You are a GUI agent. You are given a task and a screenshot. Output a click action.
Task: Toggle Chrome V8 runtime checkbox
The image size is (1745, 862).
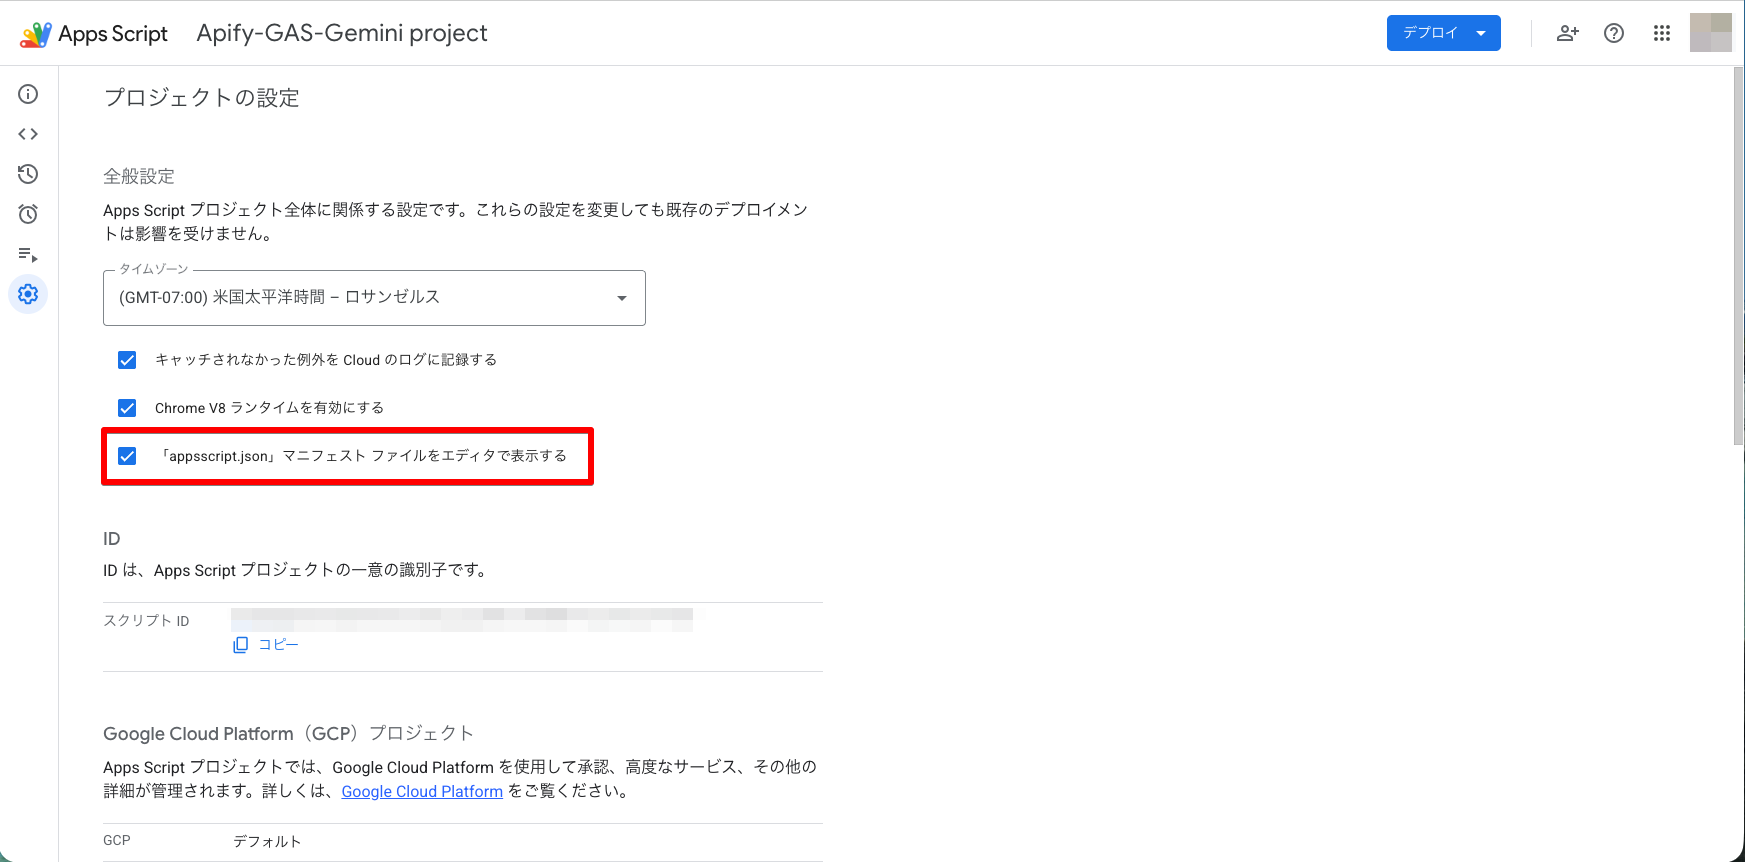coord(127,408)
